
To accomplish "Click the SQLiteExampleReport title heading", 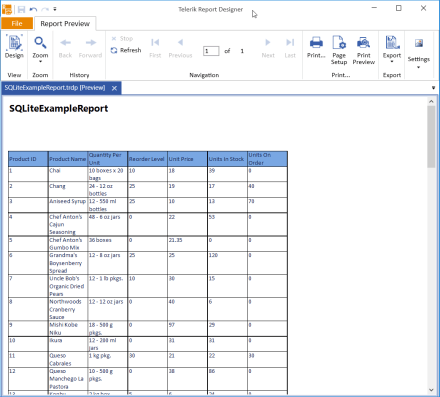I will tap(59, 109).
